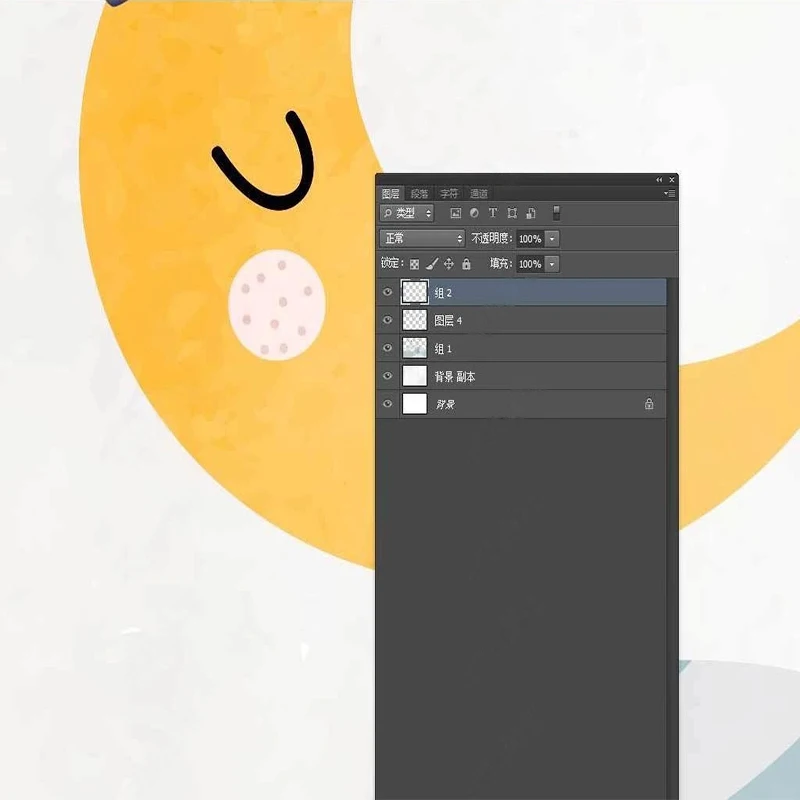Switch to the 字符 tab
The width and height of the screenshot is (800, 800).
[449, 193]
